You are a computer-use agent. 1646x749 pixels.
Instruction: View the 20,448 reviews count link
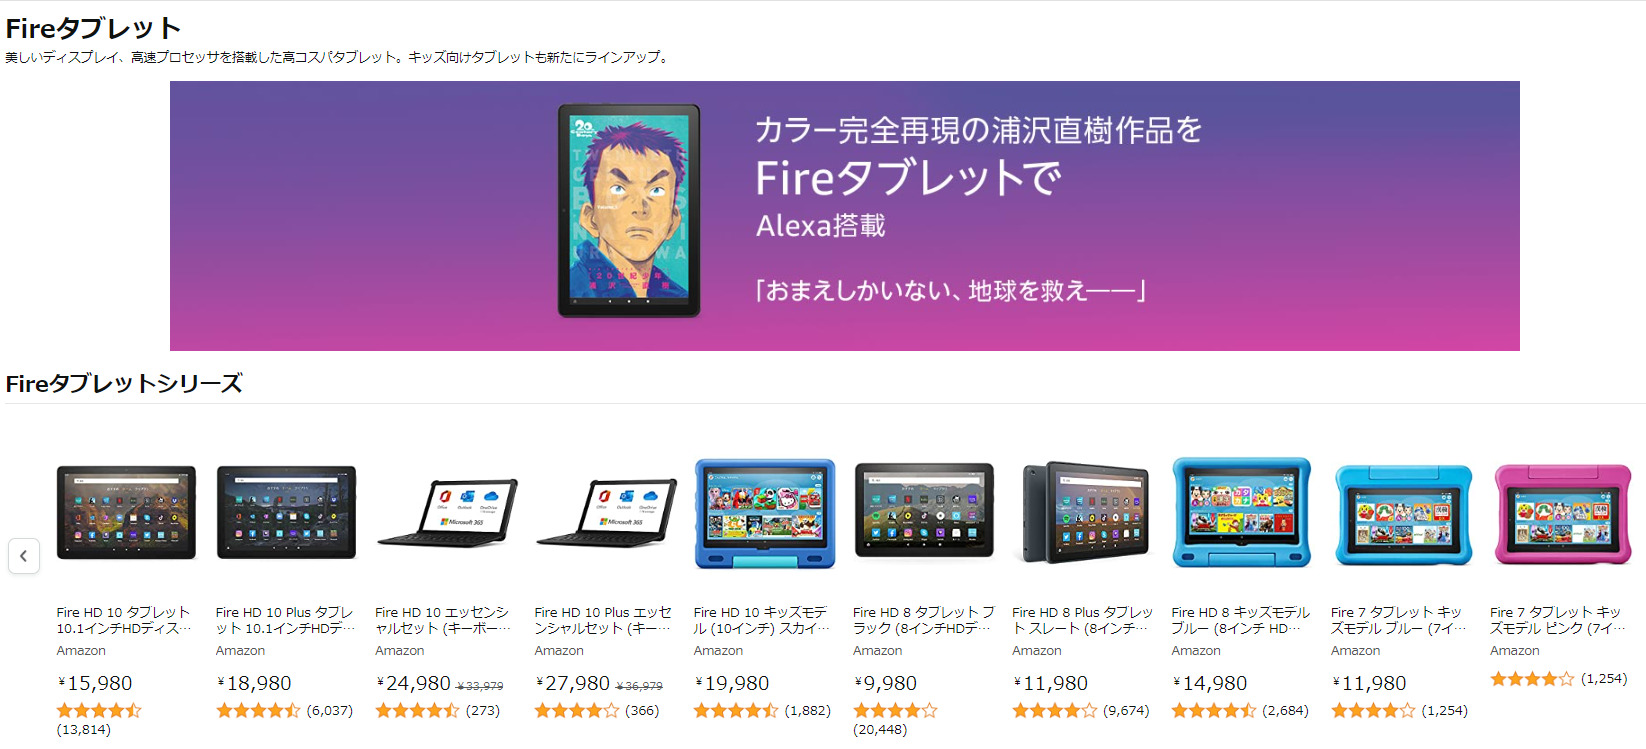(x=880, y=730)
